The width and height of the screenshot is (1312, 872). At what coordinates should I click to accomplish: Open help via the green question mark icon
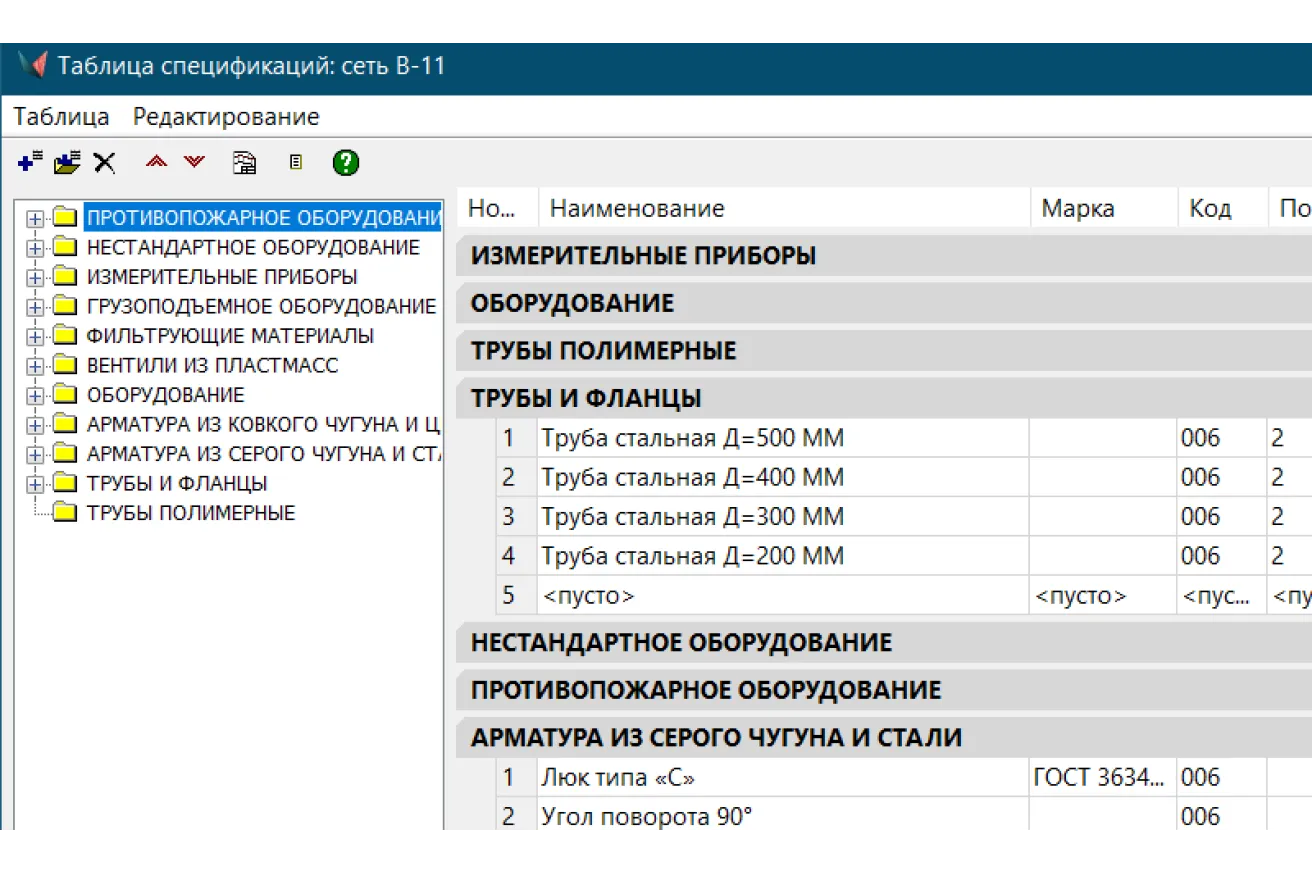(345, 161)
